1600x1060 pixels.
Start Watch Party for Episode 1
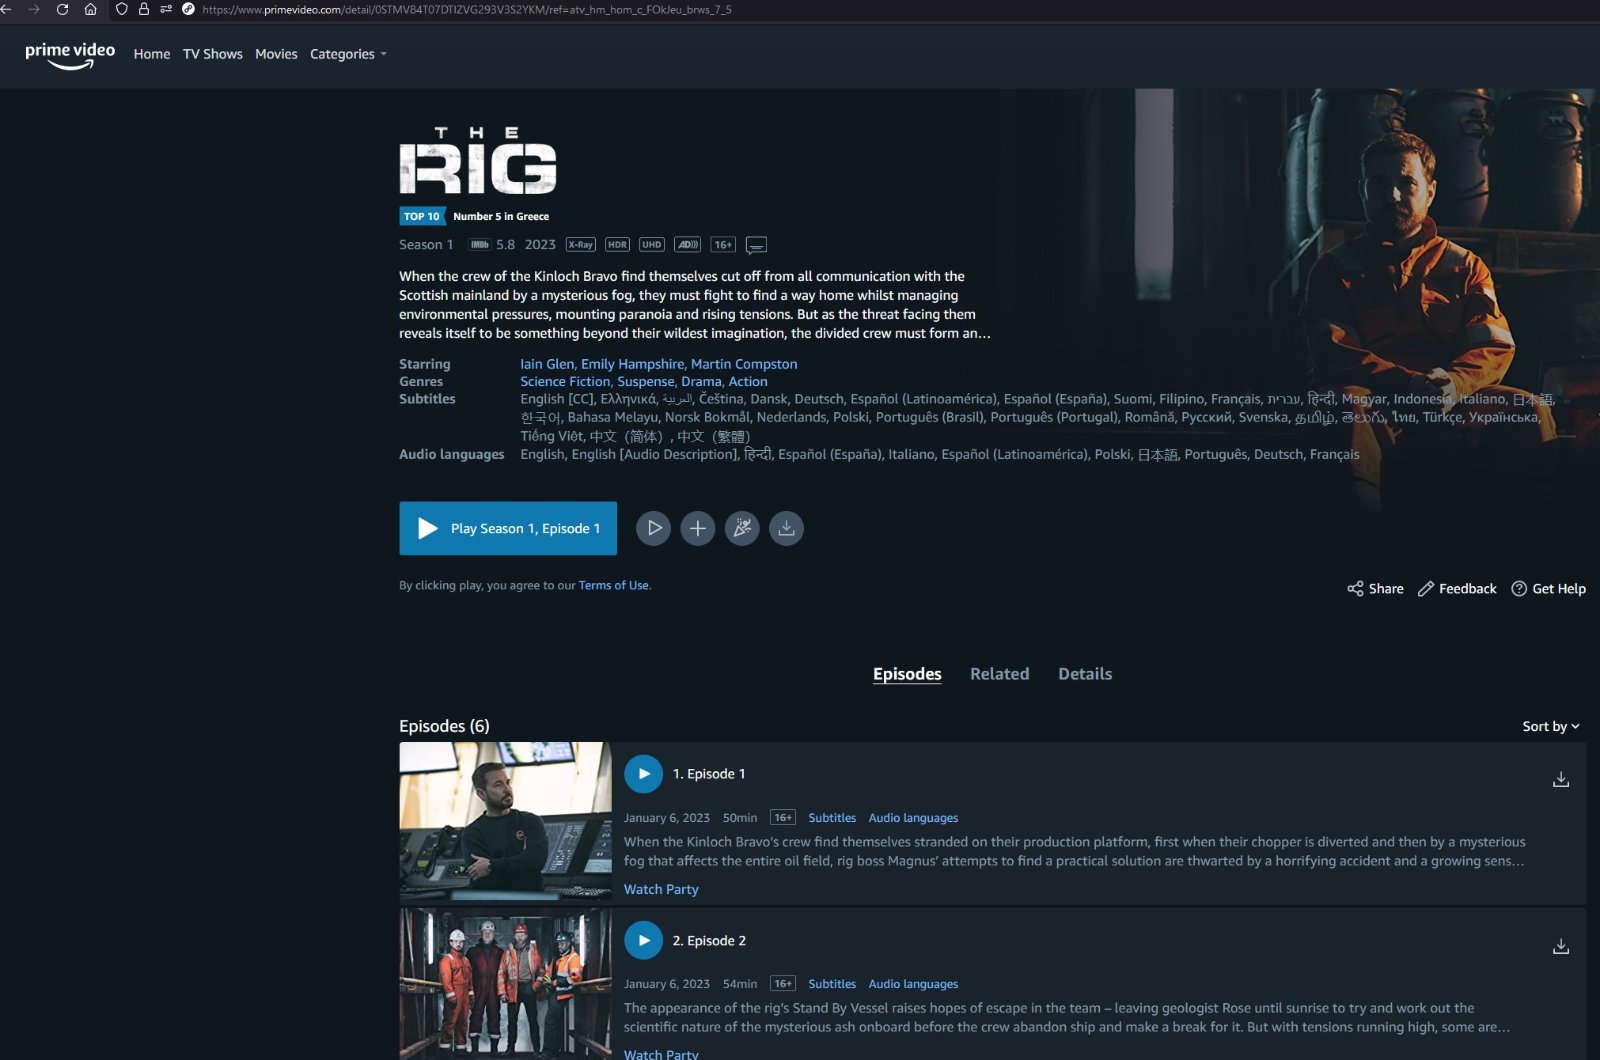(x=661, y=889)
